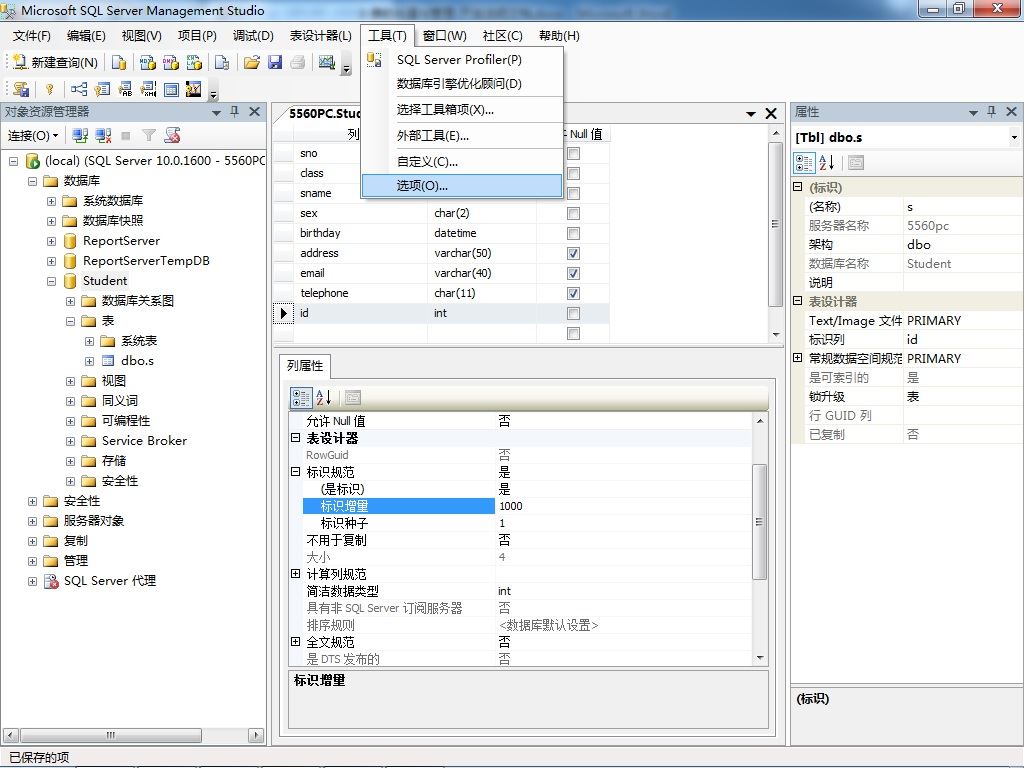Expand the ReportServer database node
Viewport: 1024px width, 768px height.
52,242
